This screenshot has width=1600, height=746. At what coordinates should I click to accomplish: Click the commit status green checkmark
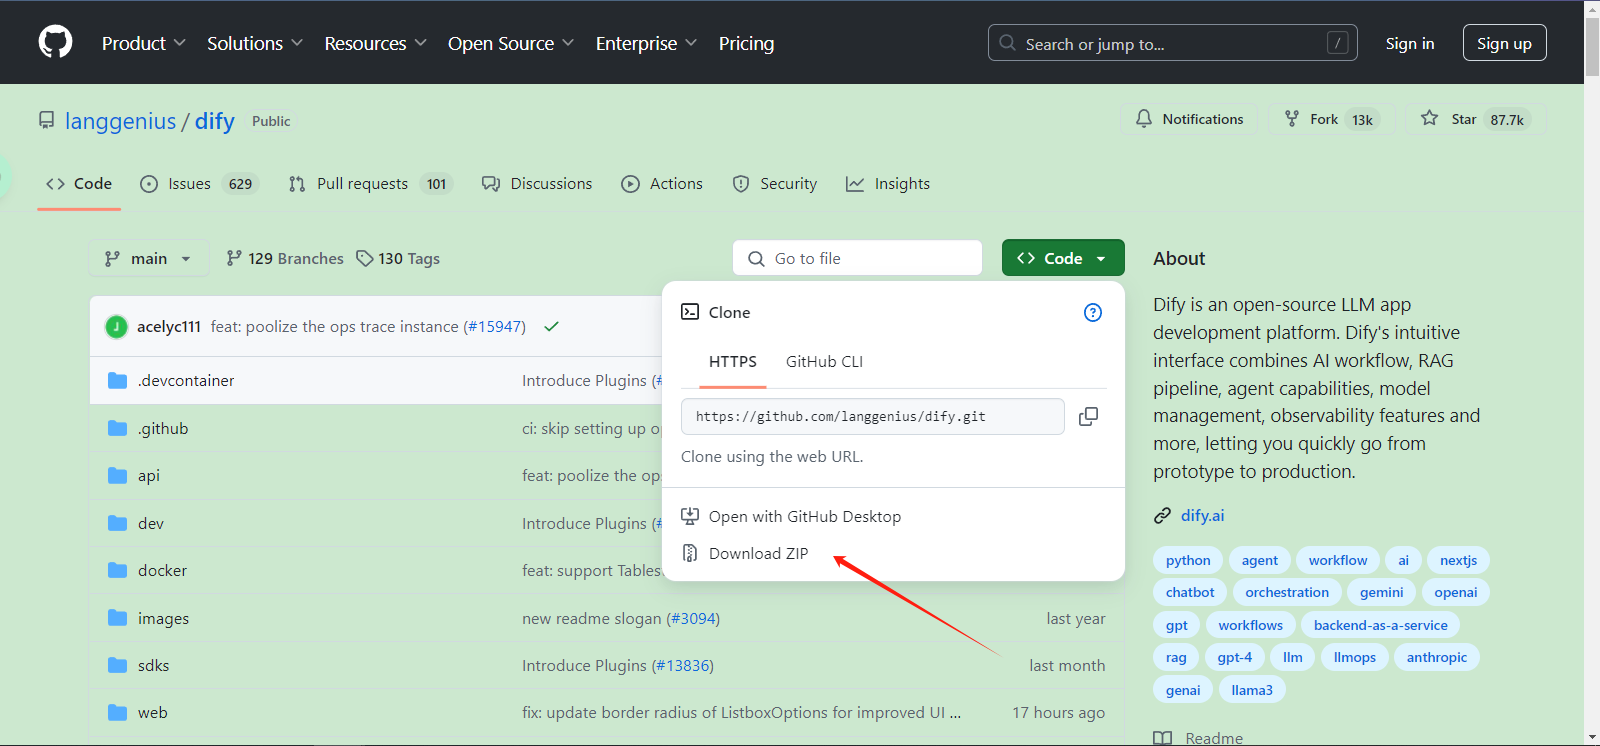point(551,327)
